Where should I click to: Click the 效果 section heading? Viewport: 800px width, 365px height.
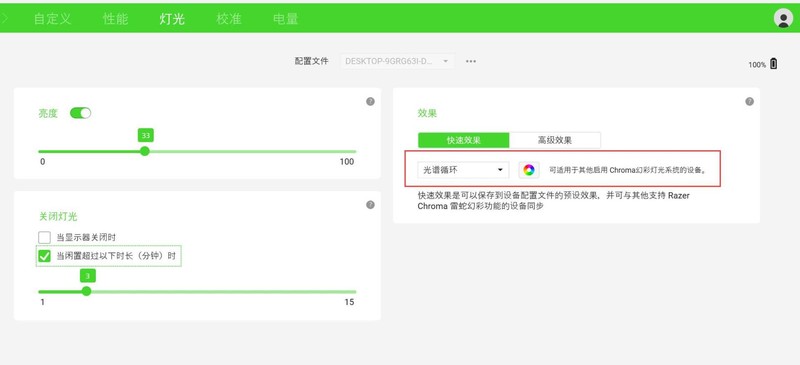(x=427, y=113)
